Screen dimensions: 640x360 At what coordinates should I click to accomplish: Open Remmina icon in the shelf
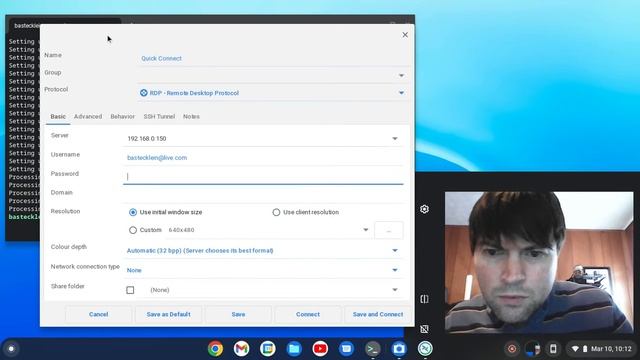425,349
